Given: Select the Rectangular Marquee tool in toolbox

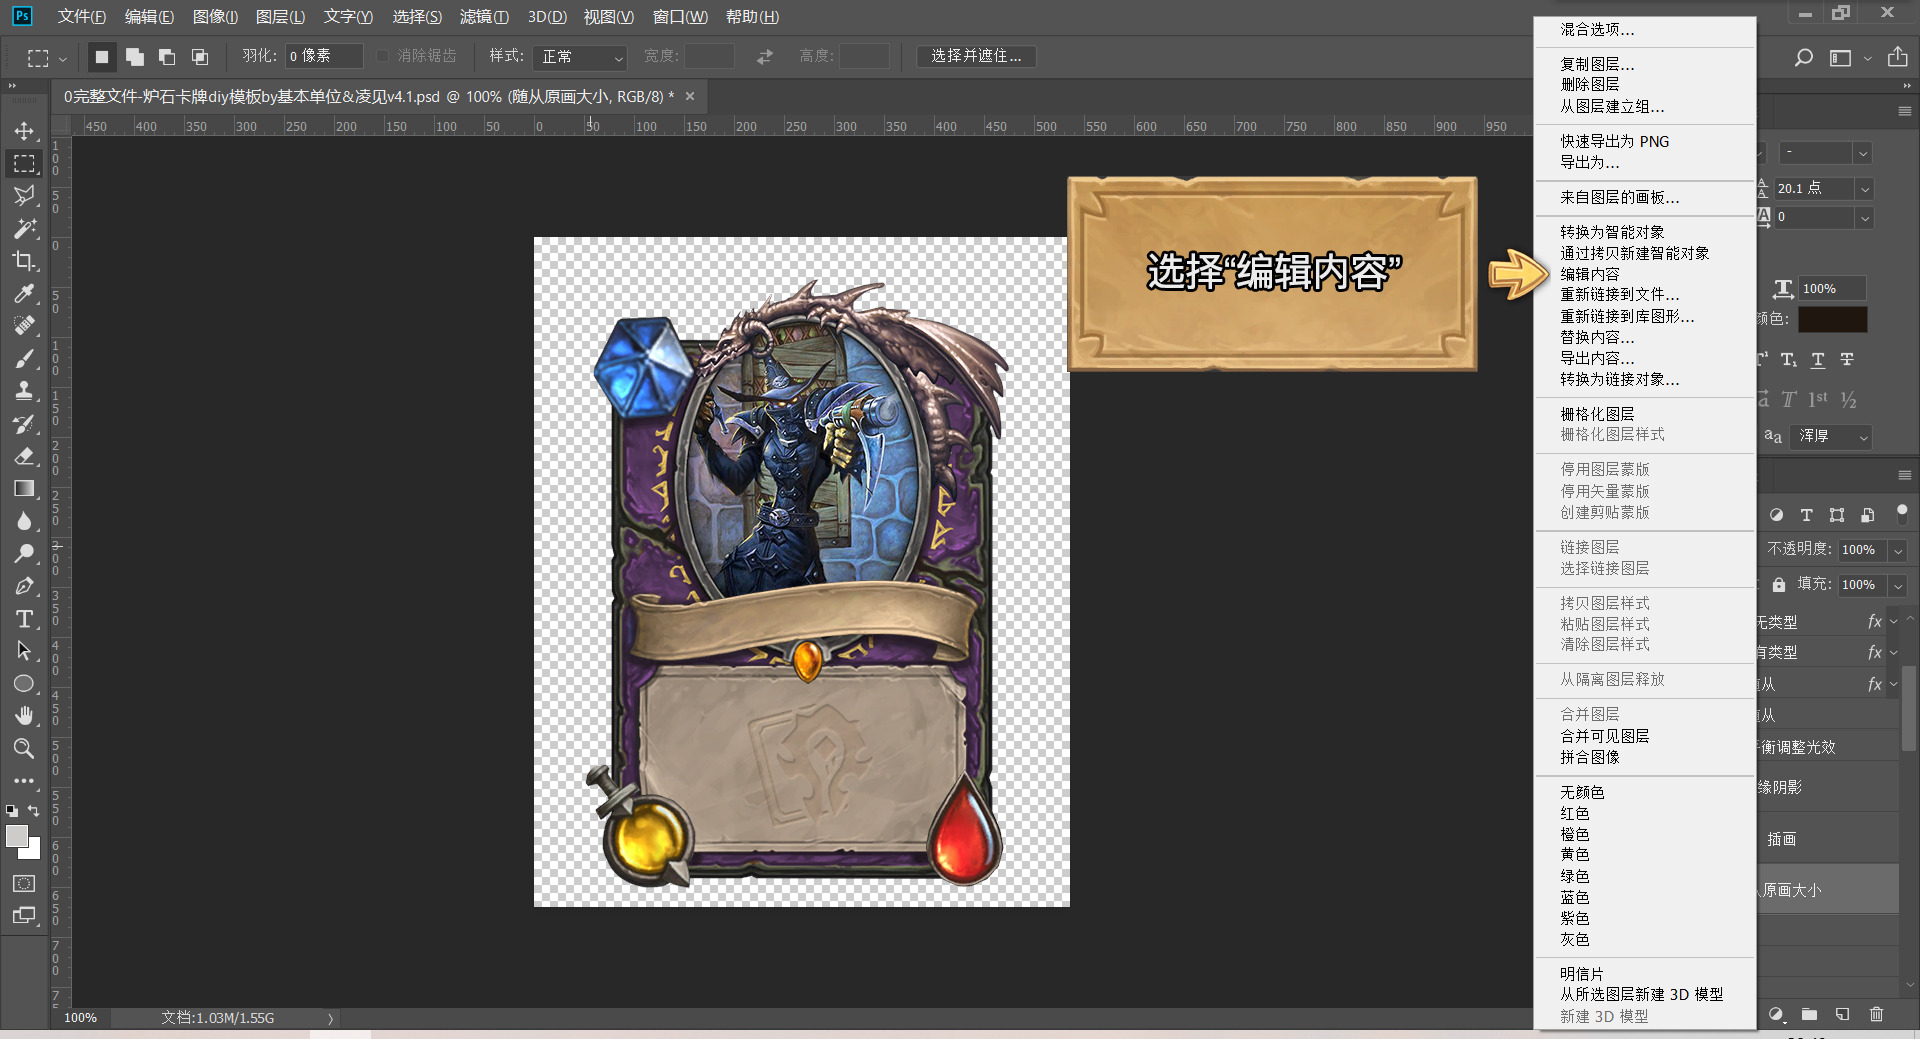Looking at the screenshot, I should pos(24,164).
